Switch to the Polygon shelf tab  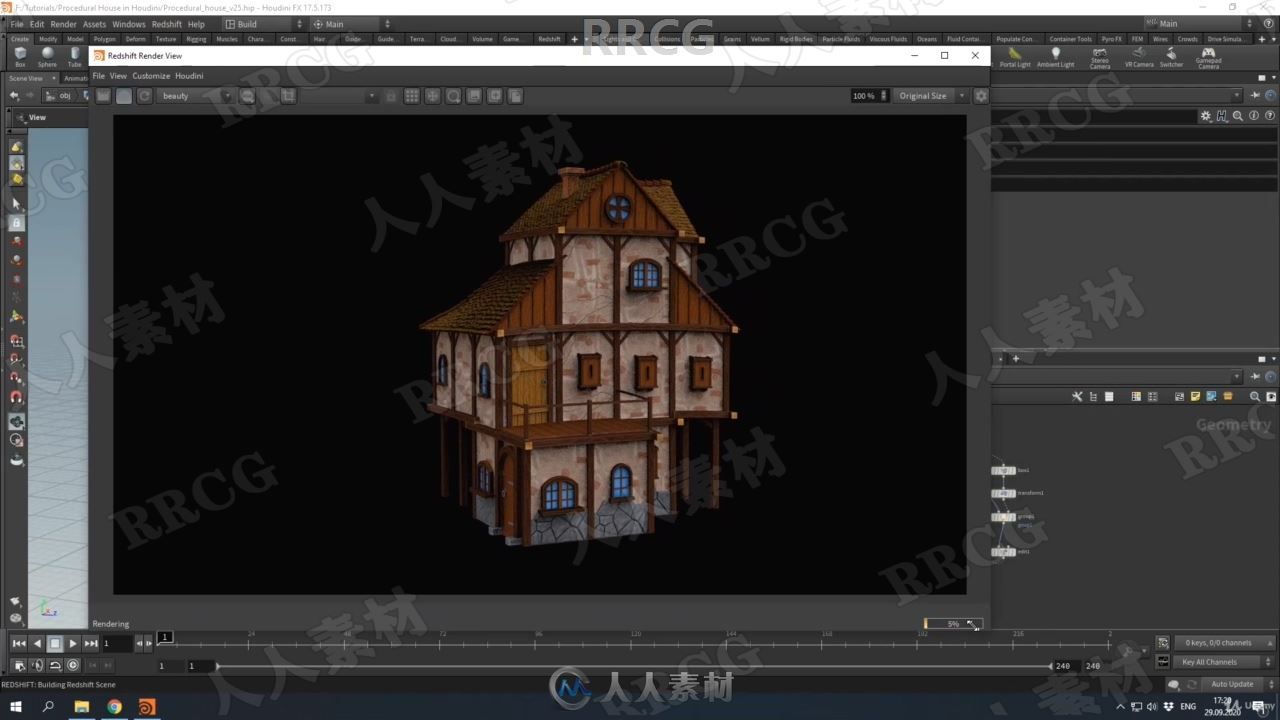pyautogui.click(x=104, y=39)
